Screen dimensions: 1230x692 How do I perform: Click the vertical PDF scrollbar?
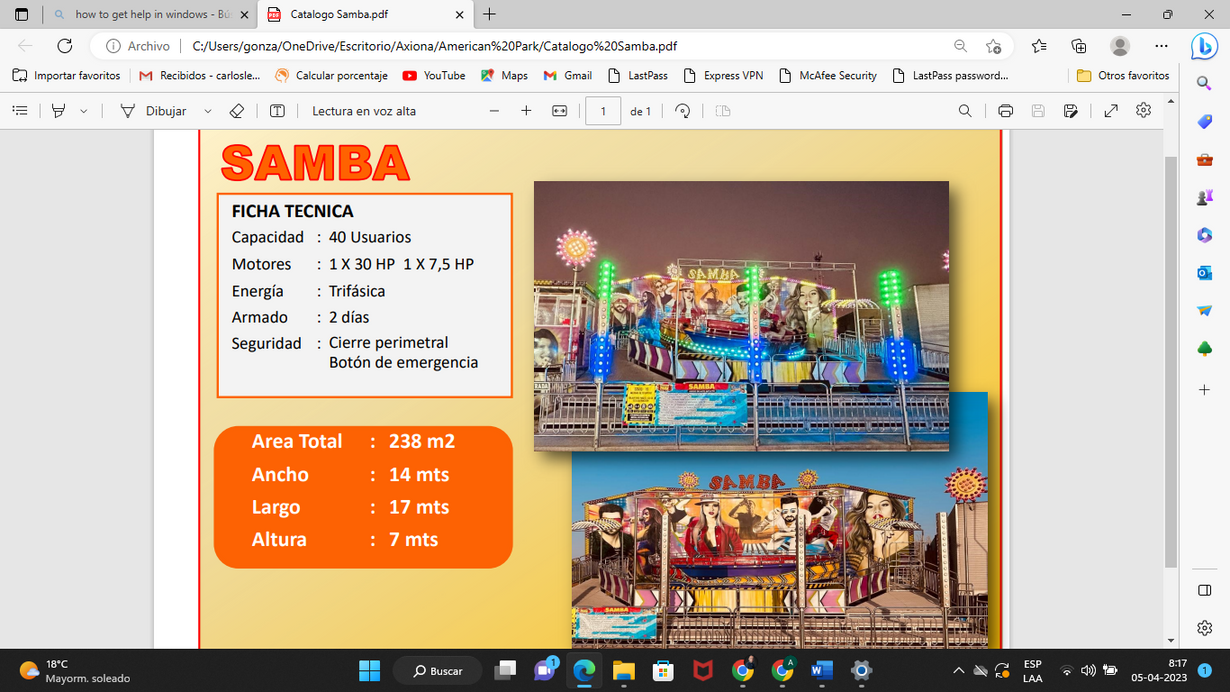1171,362
